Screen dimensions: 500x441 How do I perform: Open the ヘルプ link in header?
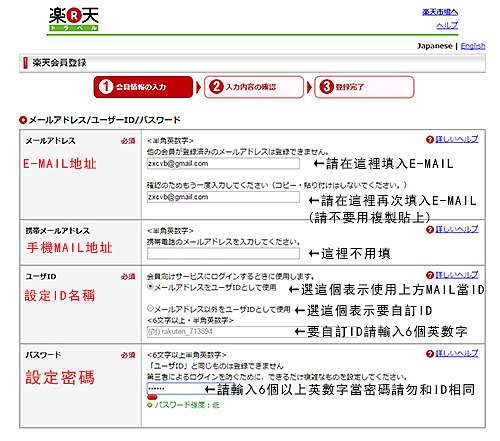click(x=447, y=25)
